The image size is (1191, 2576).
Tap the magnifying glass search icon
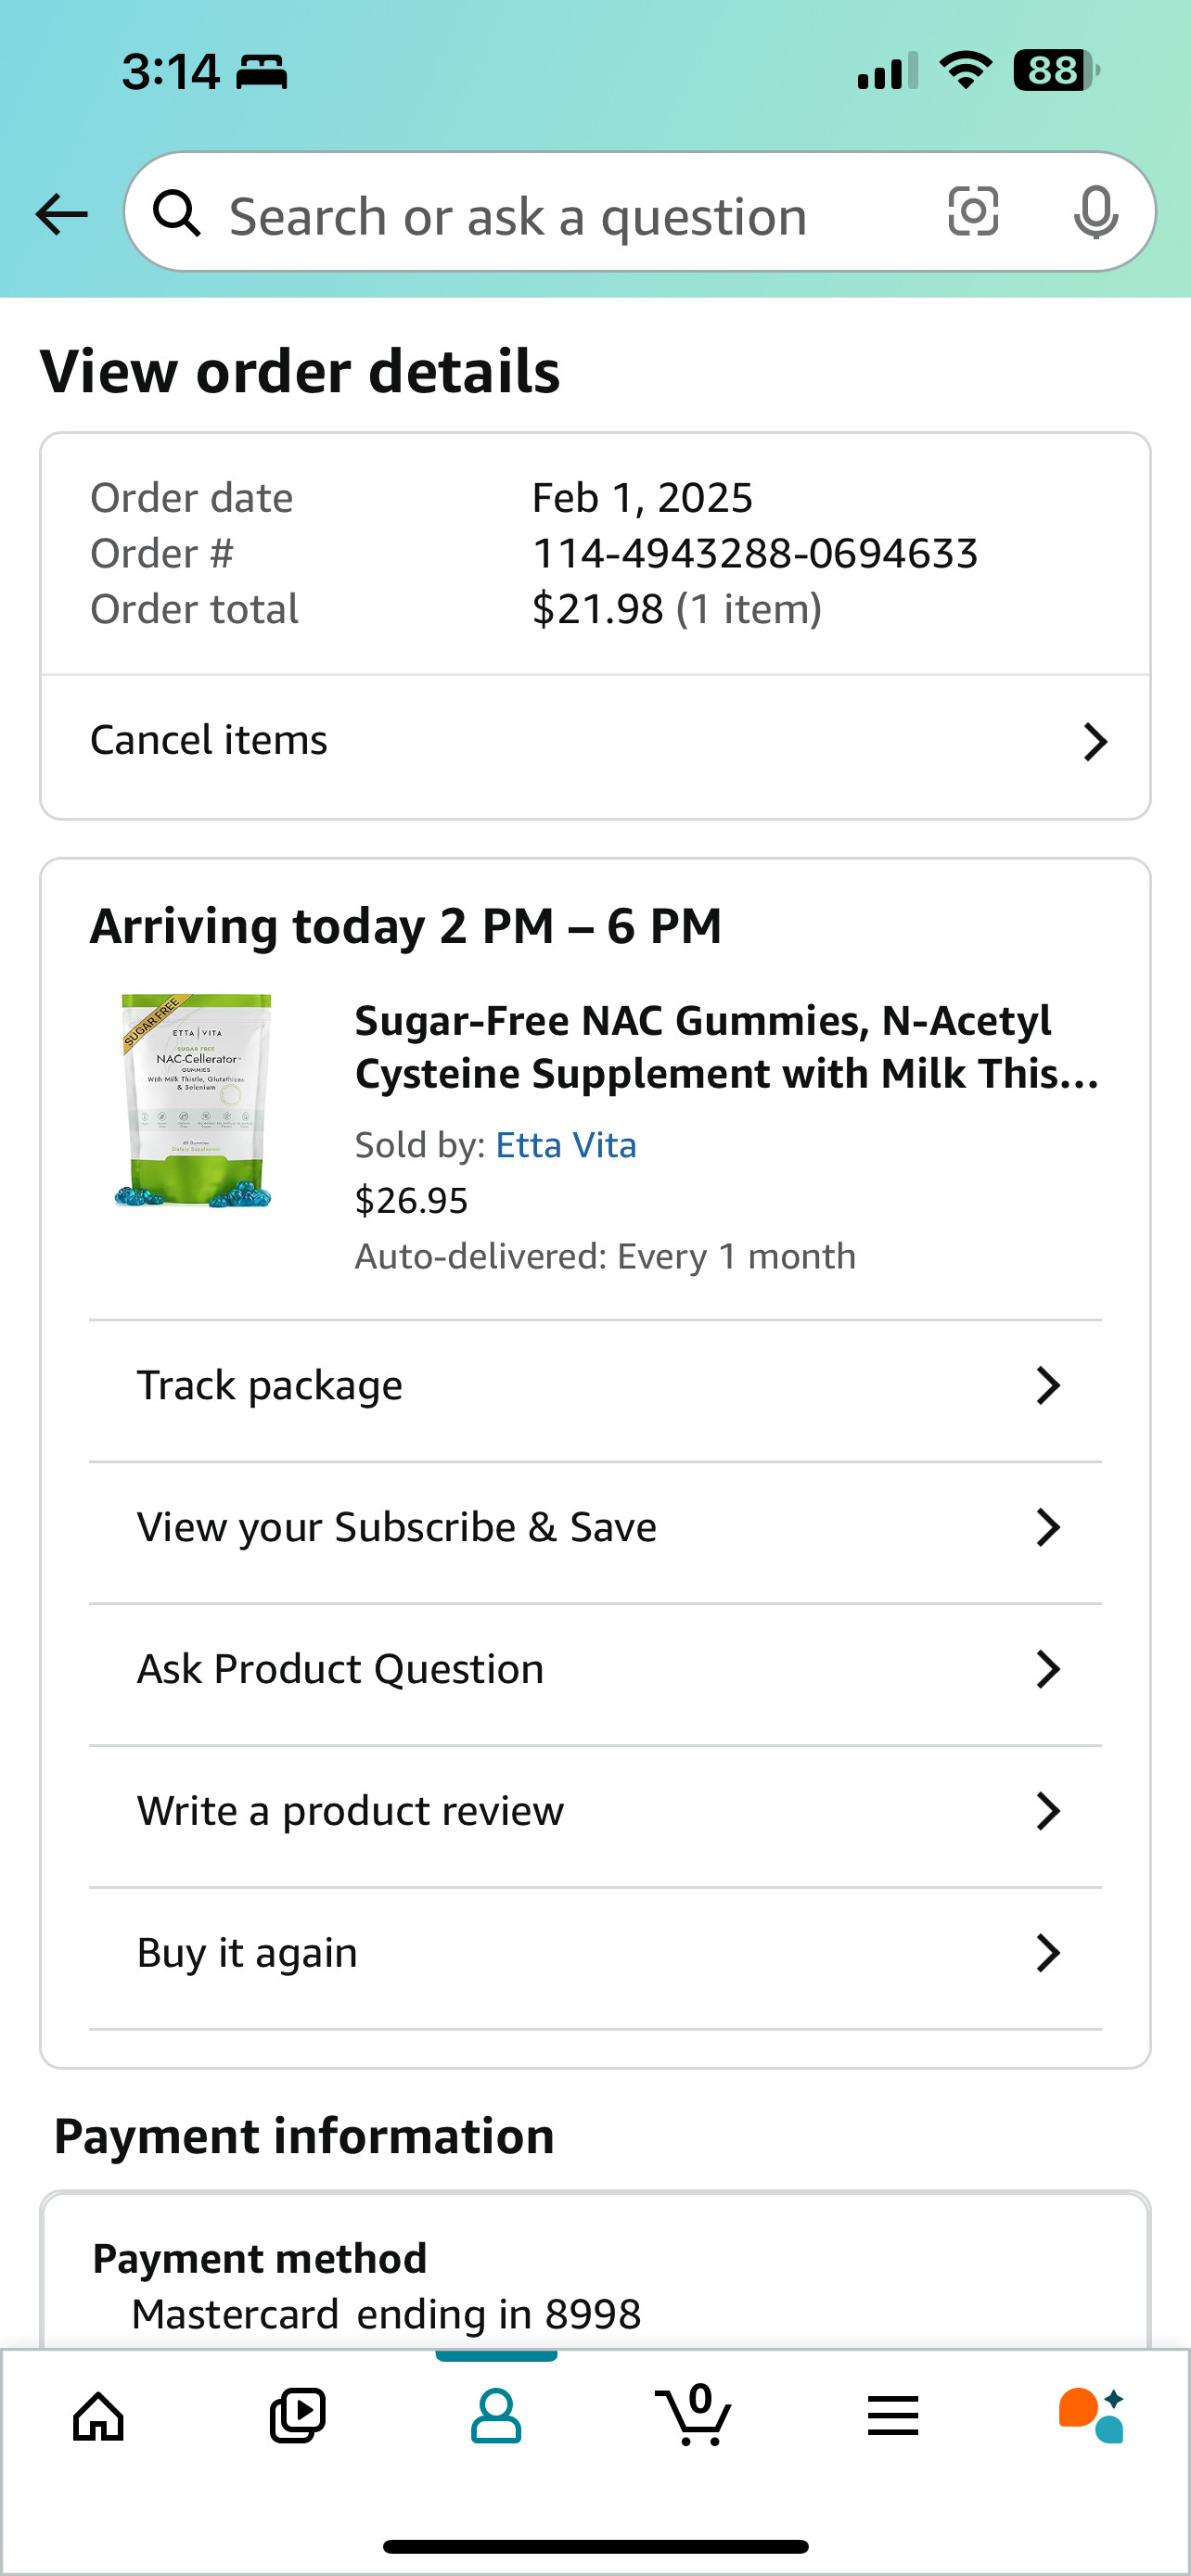(177, 213)
